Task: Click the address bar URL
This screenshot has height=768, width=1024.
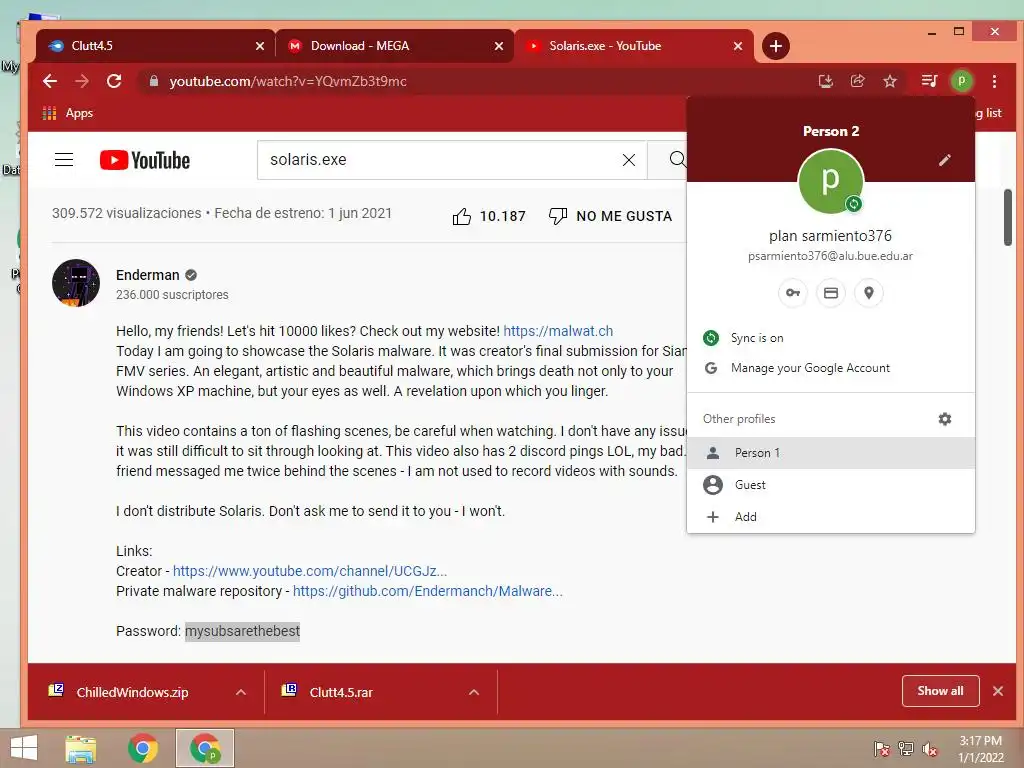Action: [x=288, y=81]
